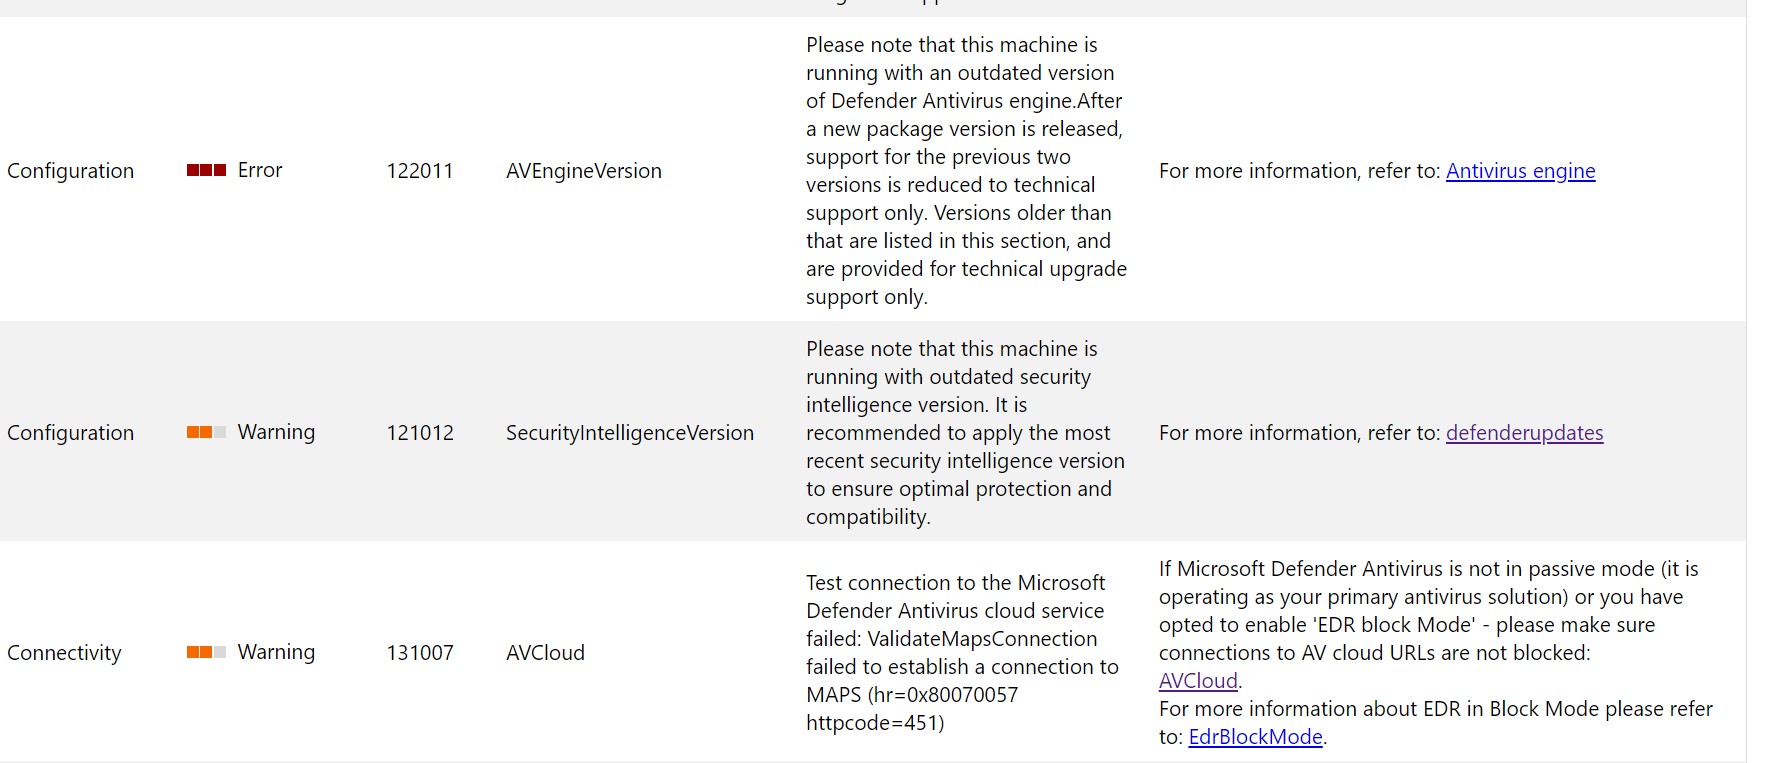Open the Antivirus engine link
Image resolution: width=1770 pixels, height=763 pixels.
coord(1520,171)
